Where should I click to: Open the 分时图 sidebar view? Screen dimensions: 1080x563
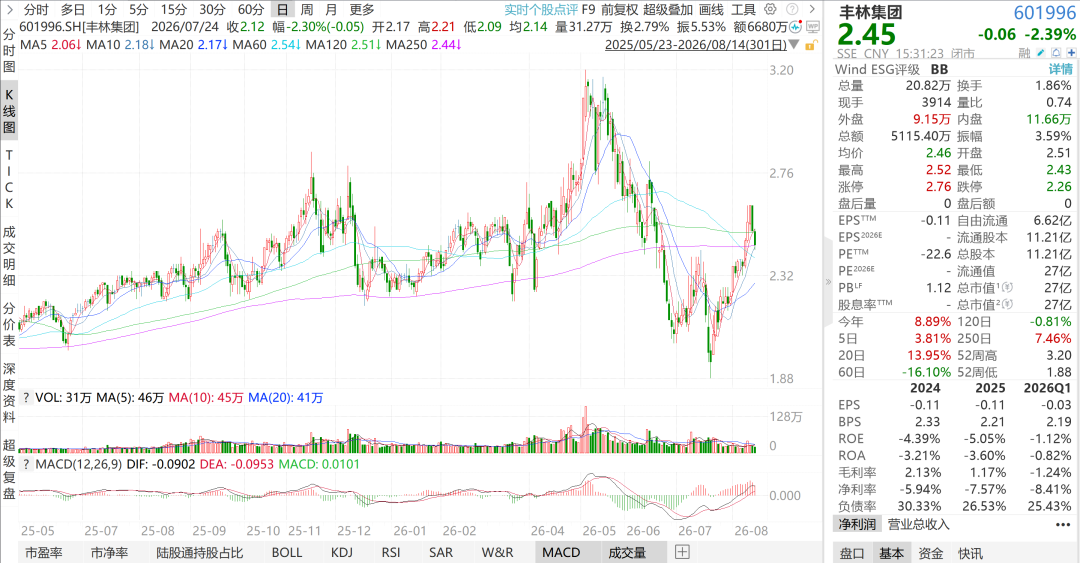pos(9,50)
